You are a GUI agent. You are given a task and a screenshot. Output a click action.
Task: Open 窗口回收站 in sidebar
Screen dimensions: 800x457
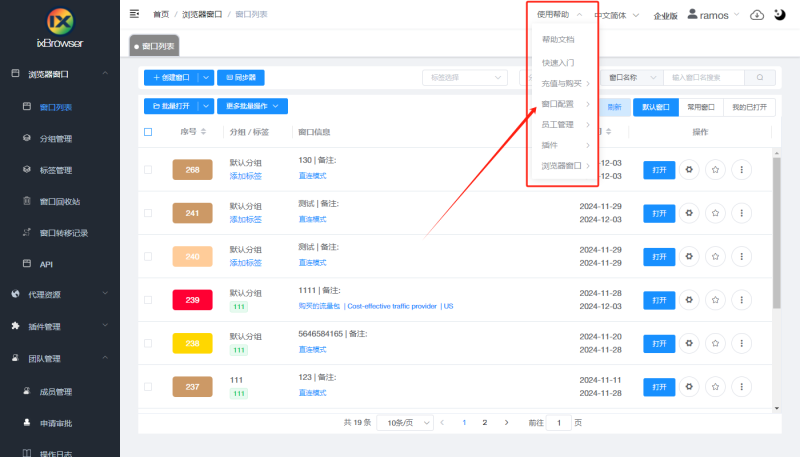60,201
